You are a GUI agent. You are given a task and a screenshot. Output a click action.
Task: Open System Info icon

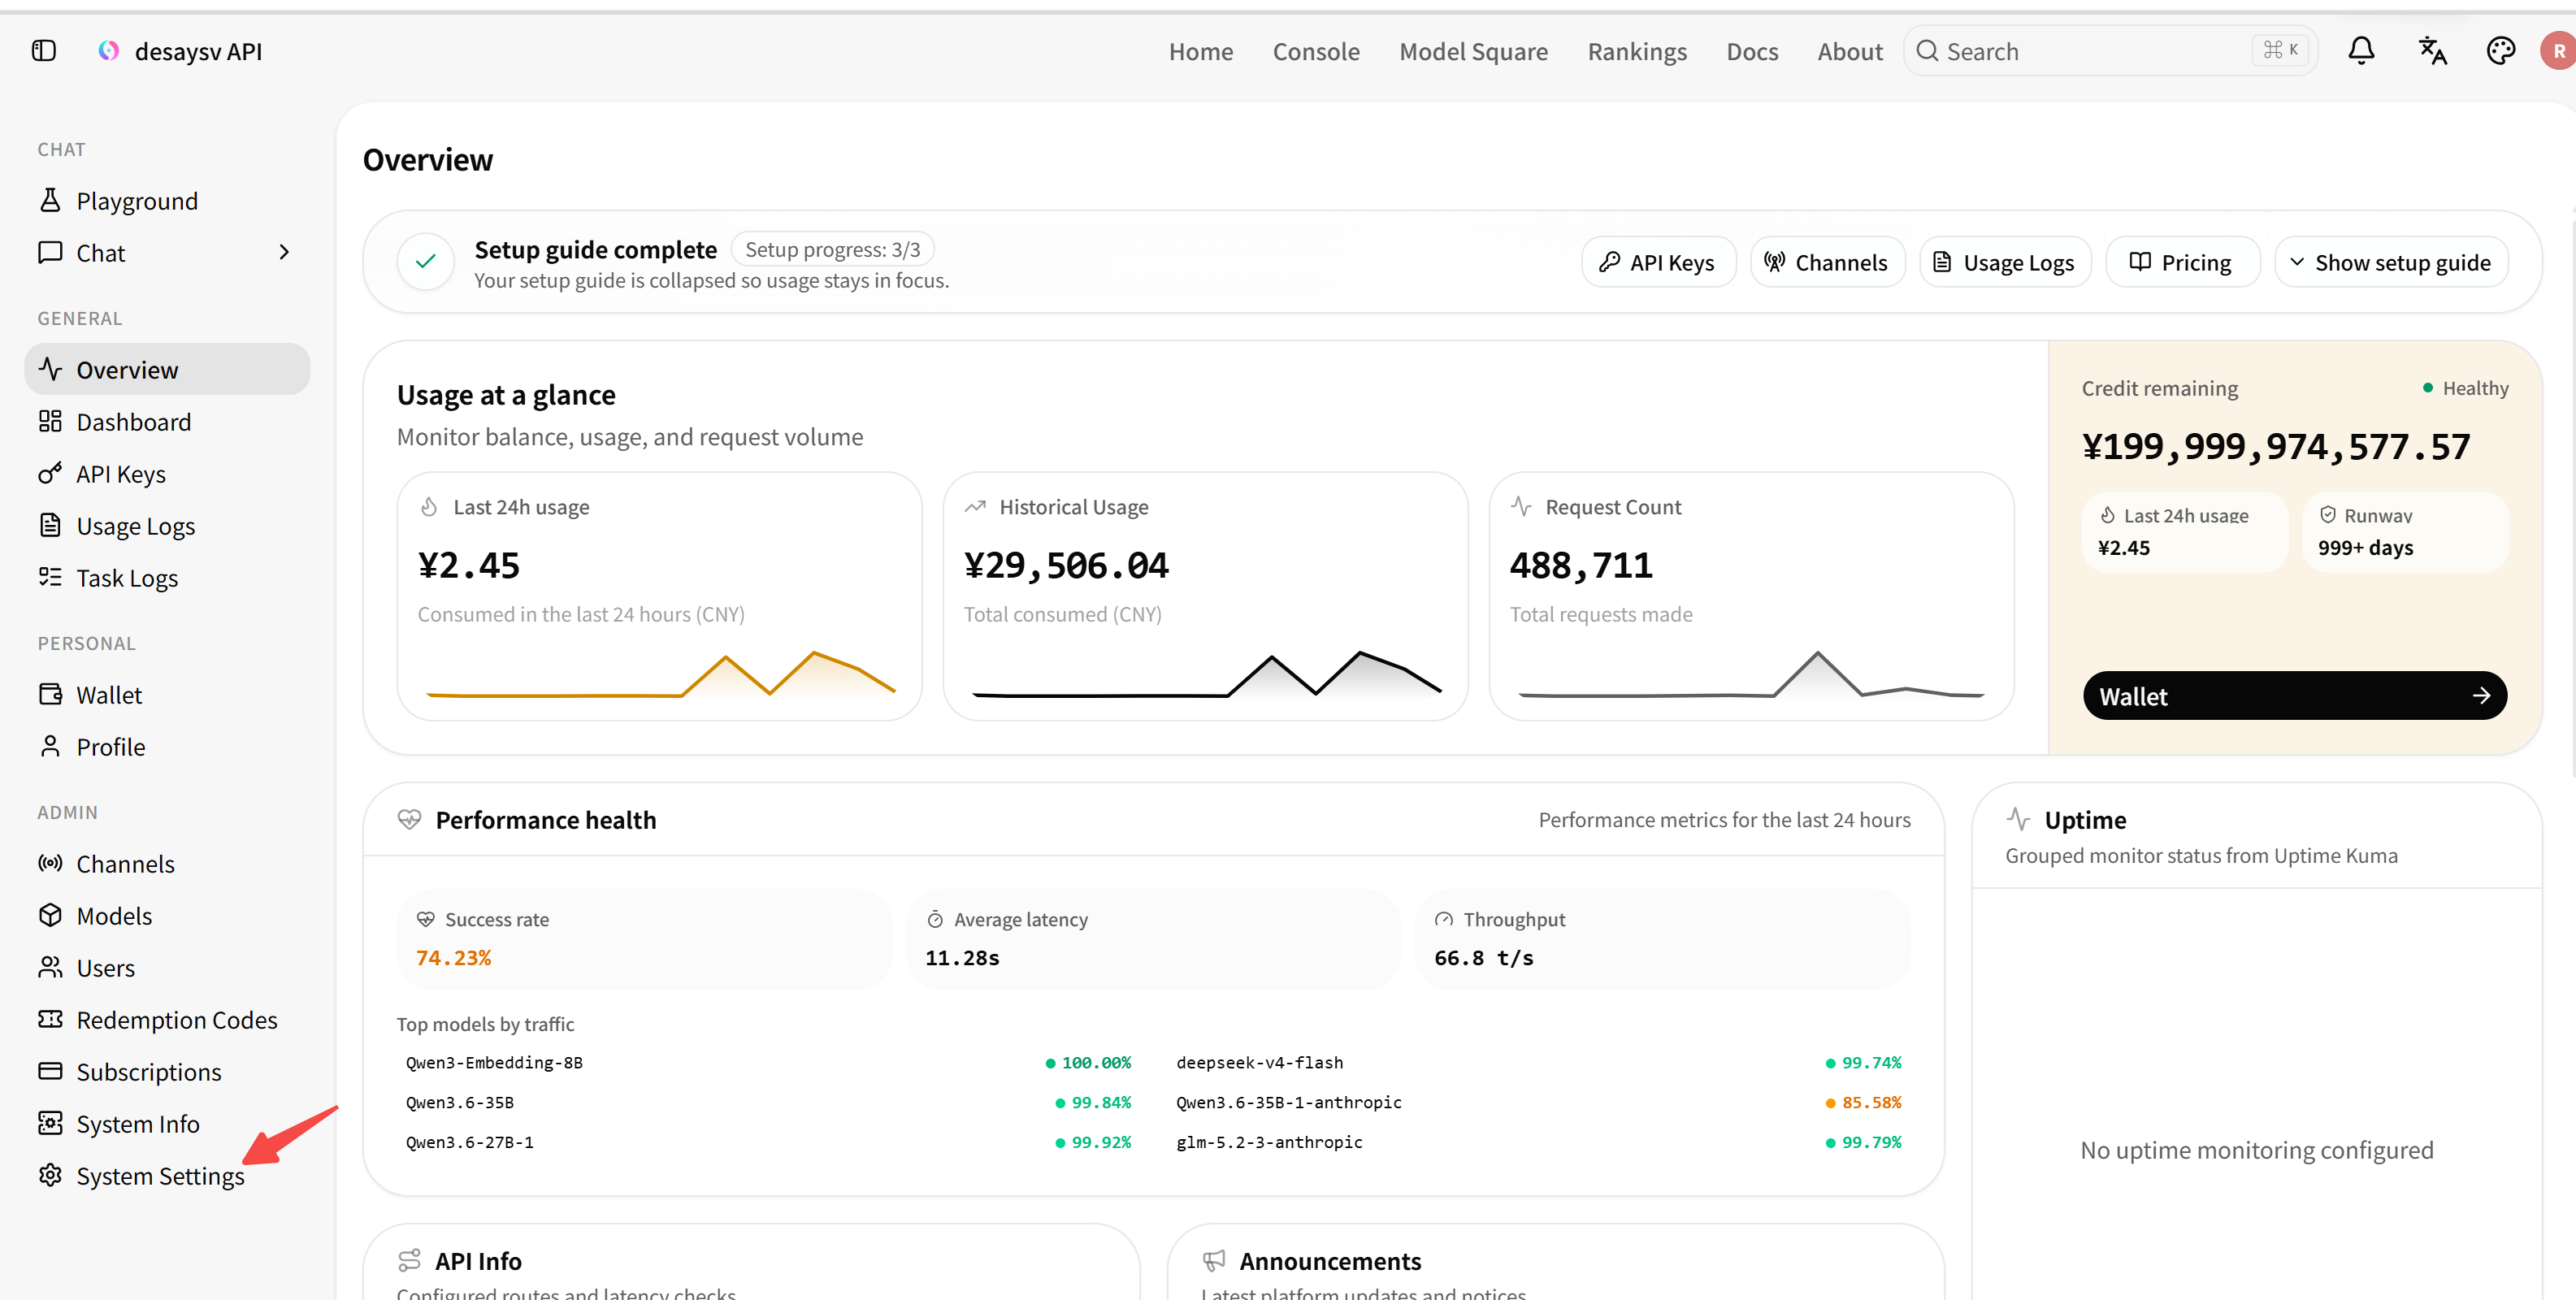50,1124
